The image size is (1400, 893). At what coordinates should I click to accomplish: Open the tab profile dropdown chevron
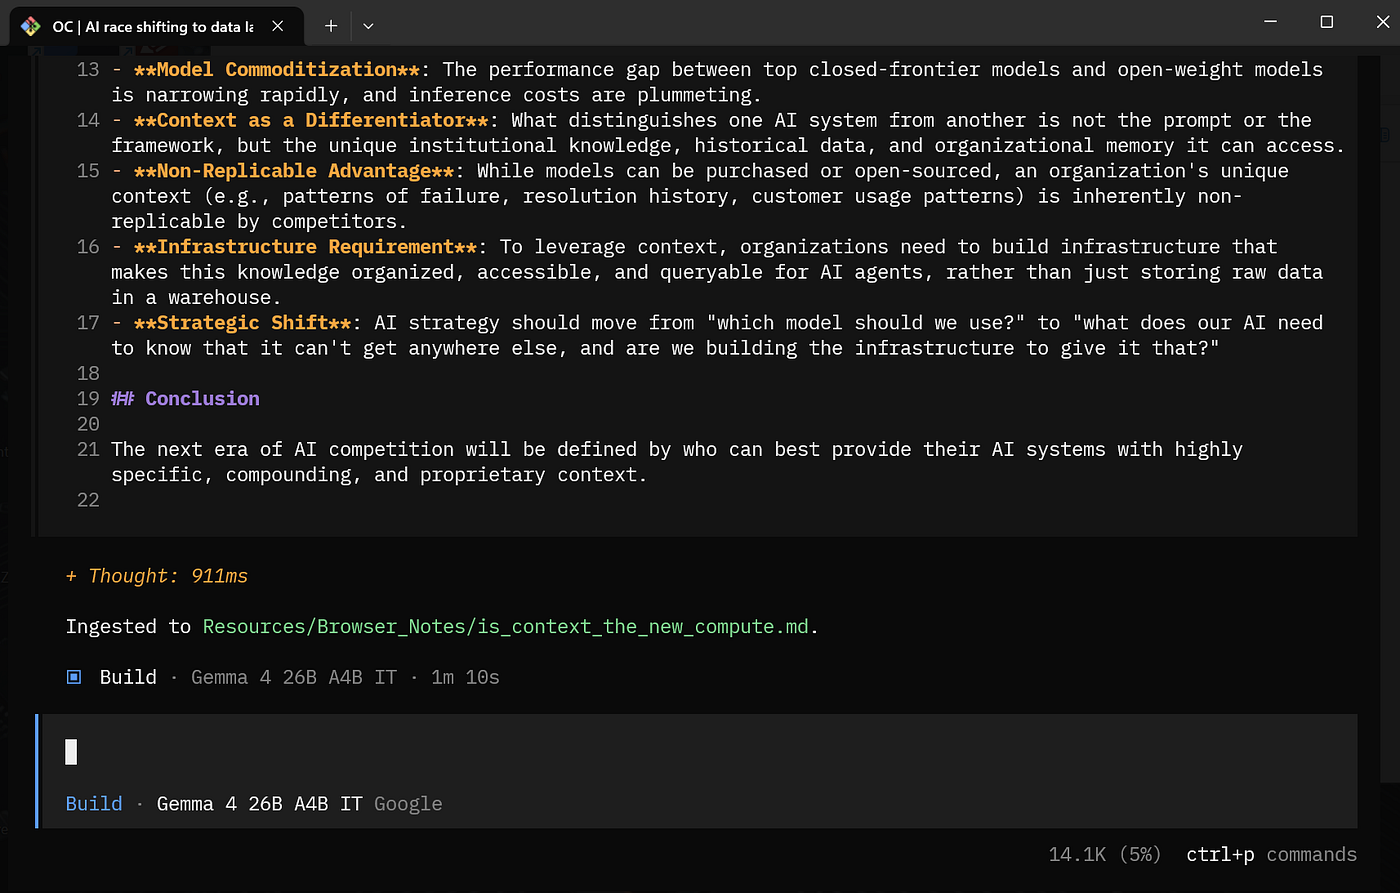tap(368, 26)
